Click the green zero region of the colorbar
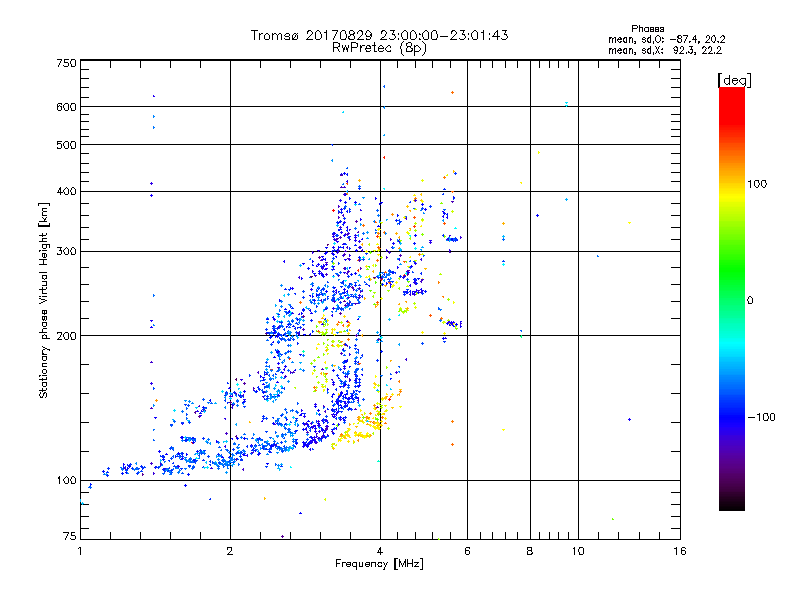800x600 pixels. [732, 300]
